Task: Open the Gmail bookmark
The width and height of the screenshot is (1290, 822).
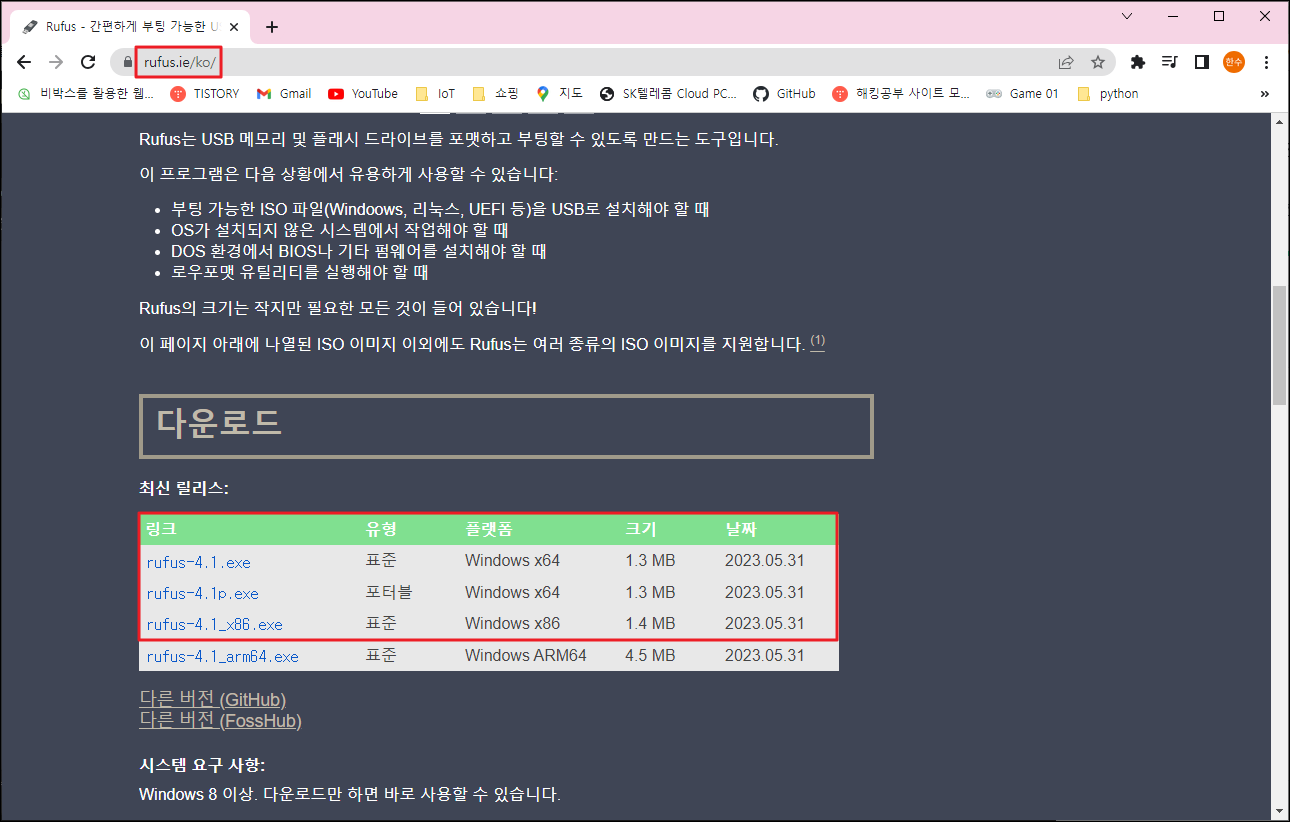Action: tap(284, 94)
